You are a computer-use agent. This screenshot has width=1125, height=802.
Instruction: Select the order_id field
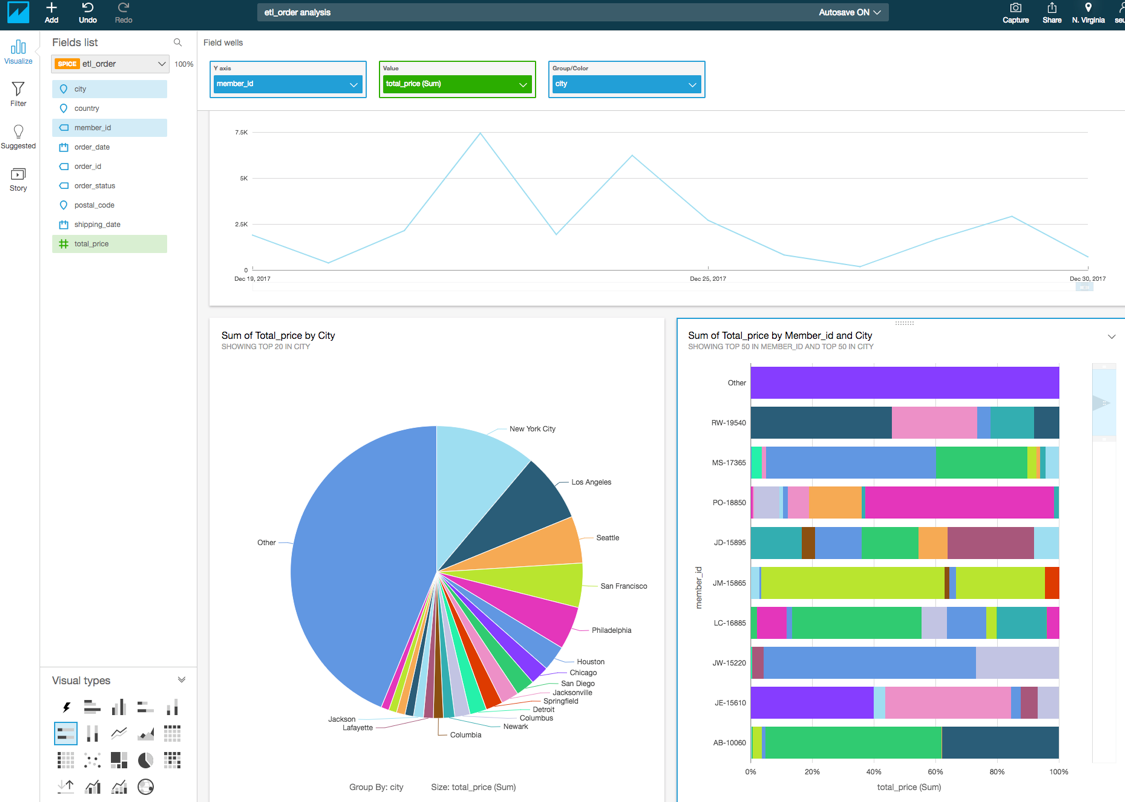[110, 166]
